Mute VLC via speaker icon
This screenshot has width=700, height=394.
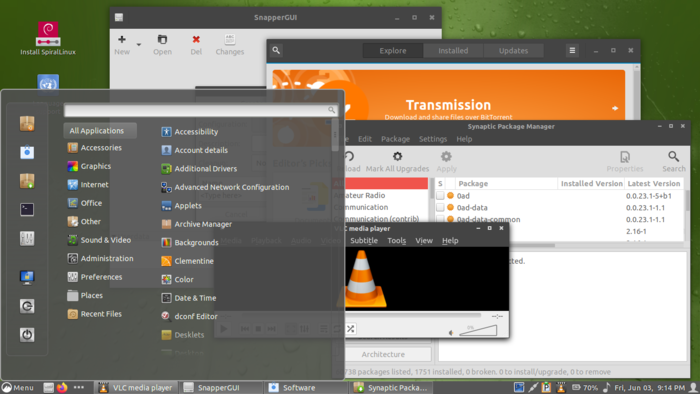pos(451,332)
